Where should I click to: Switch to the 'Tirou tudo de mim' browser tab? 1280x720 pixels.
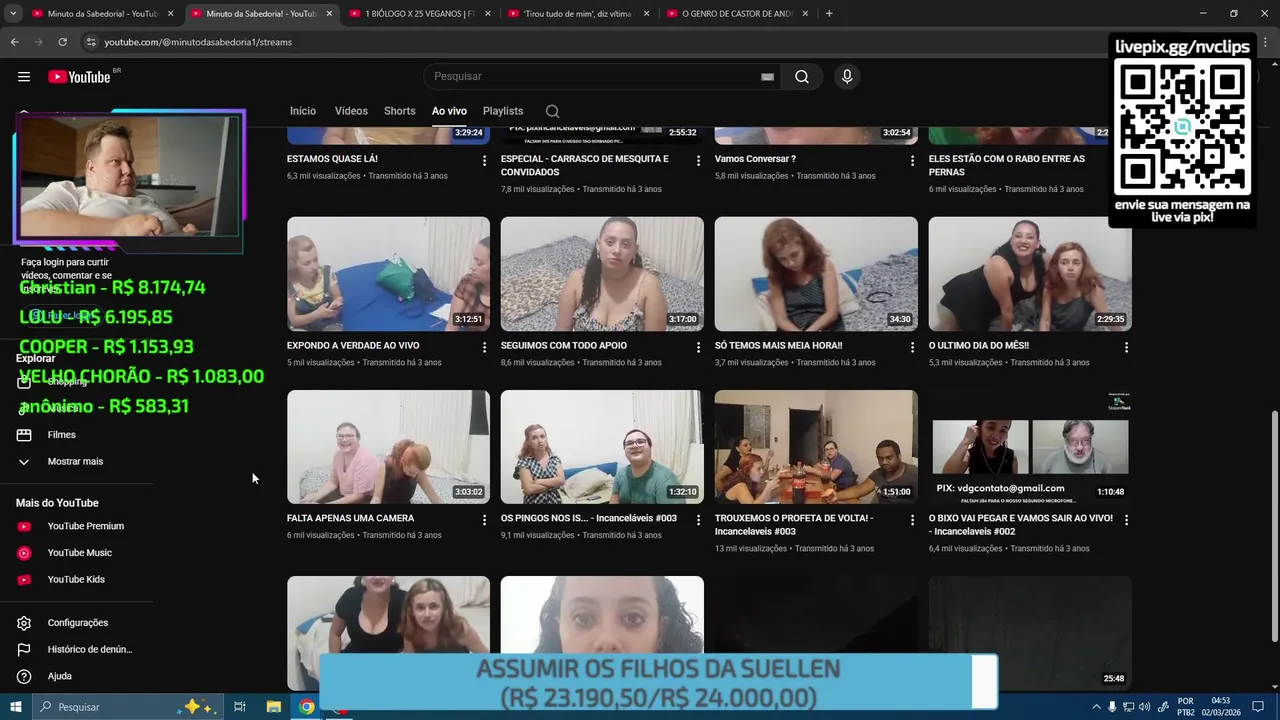click(x=577, y=14)
